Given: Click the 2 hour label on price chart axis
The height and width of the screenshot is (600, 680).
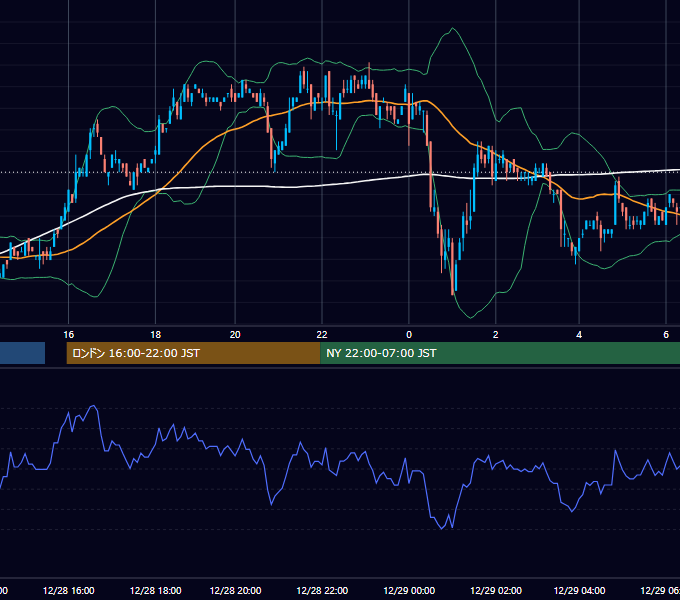Looking at the screenshot, I should point(495,335).
